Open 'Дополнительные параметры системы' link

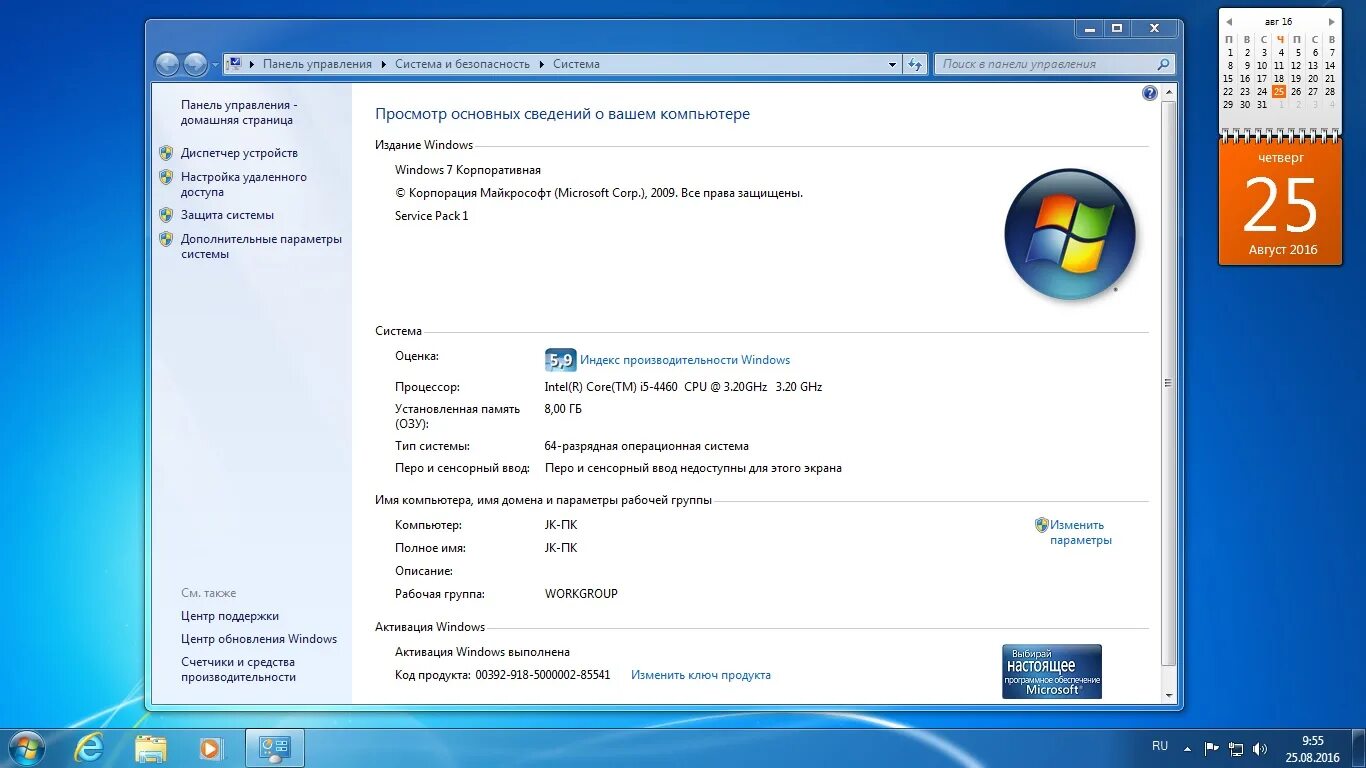pyautogui.click(x=261, y=246)
